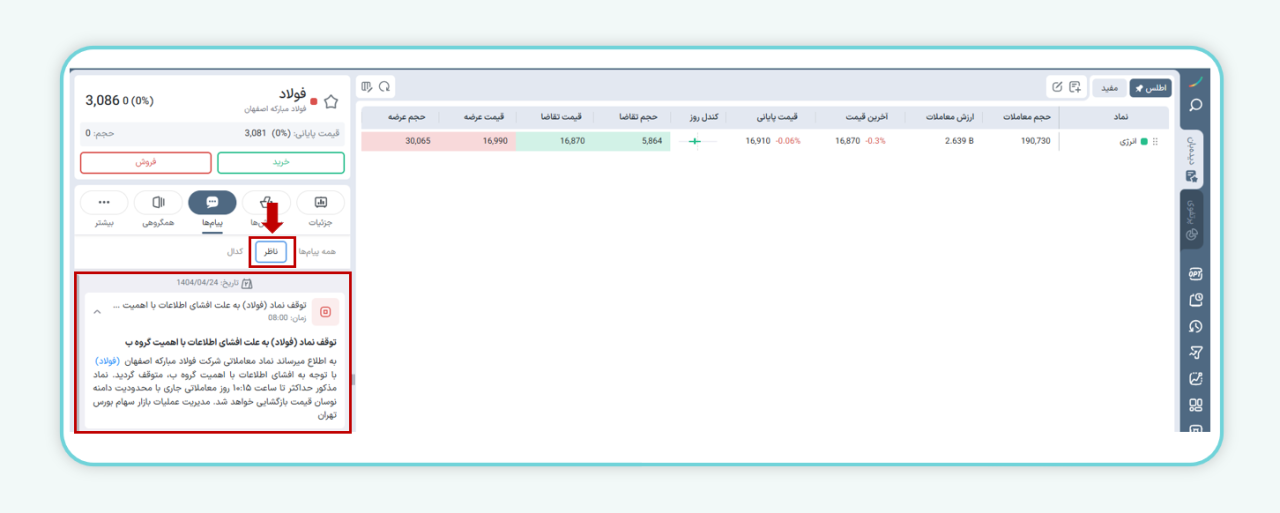Click the chart icon in sidebar
The height and width of the screenshot is (513, 1280).
coord(1194,379)
